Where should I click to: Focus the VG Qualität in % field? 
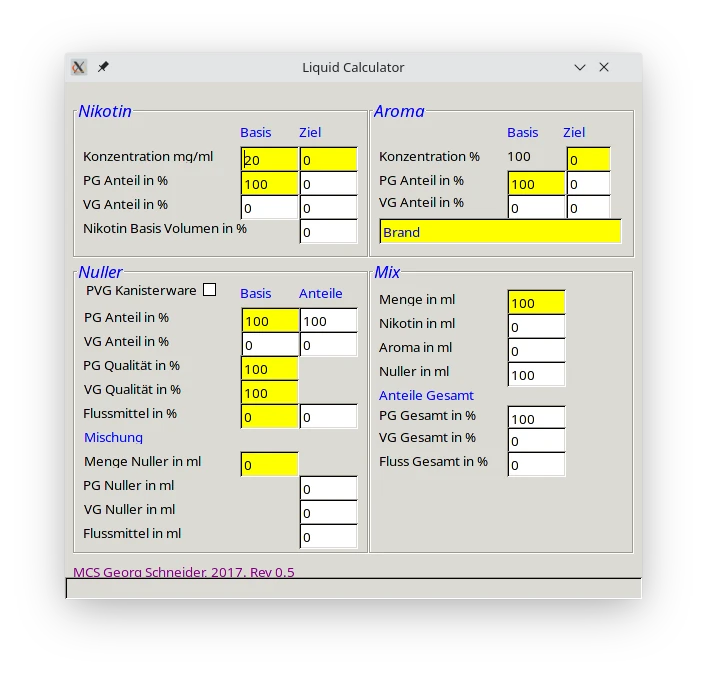[270, 393]
